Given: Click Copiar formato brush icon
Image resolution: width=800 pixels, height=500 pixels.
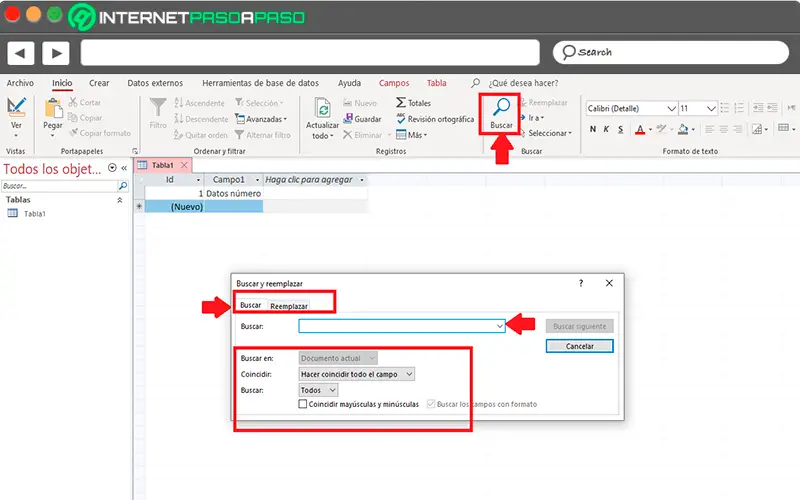Looking at the screenshot, I should coord(73,133).
